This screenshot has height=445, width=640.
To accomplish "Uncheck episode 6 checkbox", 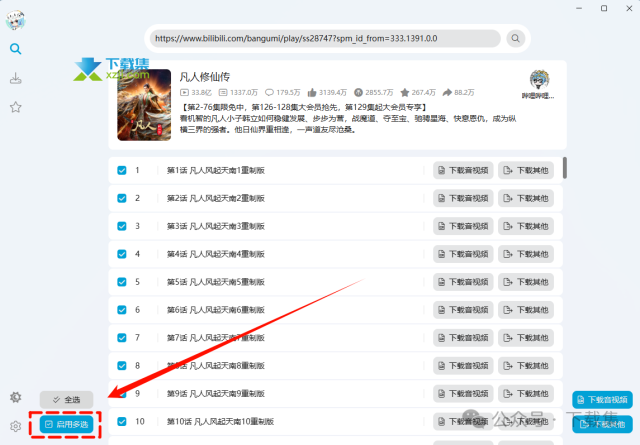I will [x=122, y=310].
